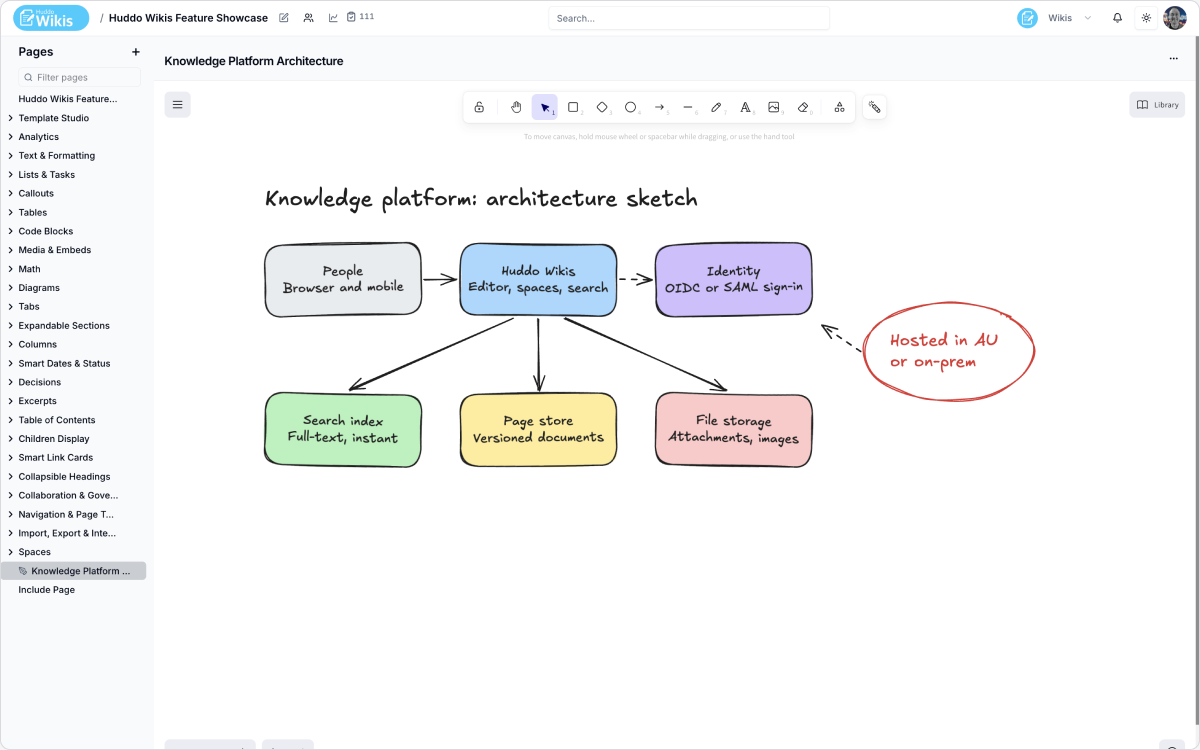Add a new page with plus icon
Image resolution: width=1200 pixels, height=750 pixels.
pyautogui.click(x=136, y=52)
